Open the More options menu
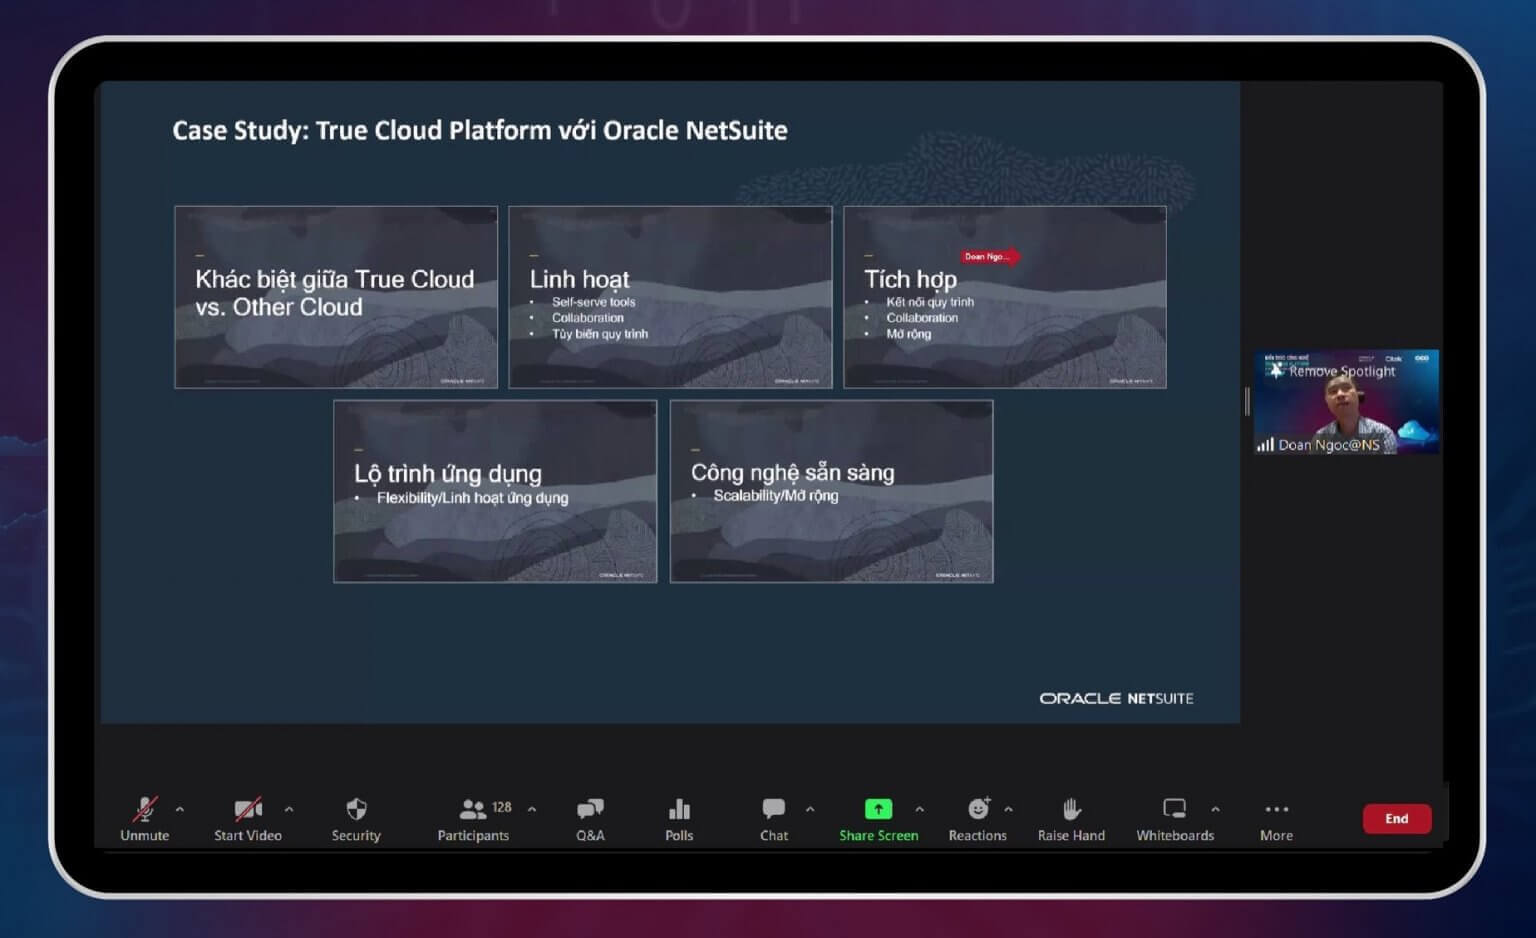1536x938 pixels. (x=1276, y=819)
